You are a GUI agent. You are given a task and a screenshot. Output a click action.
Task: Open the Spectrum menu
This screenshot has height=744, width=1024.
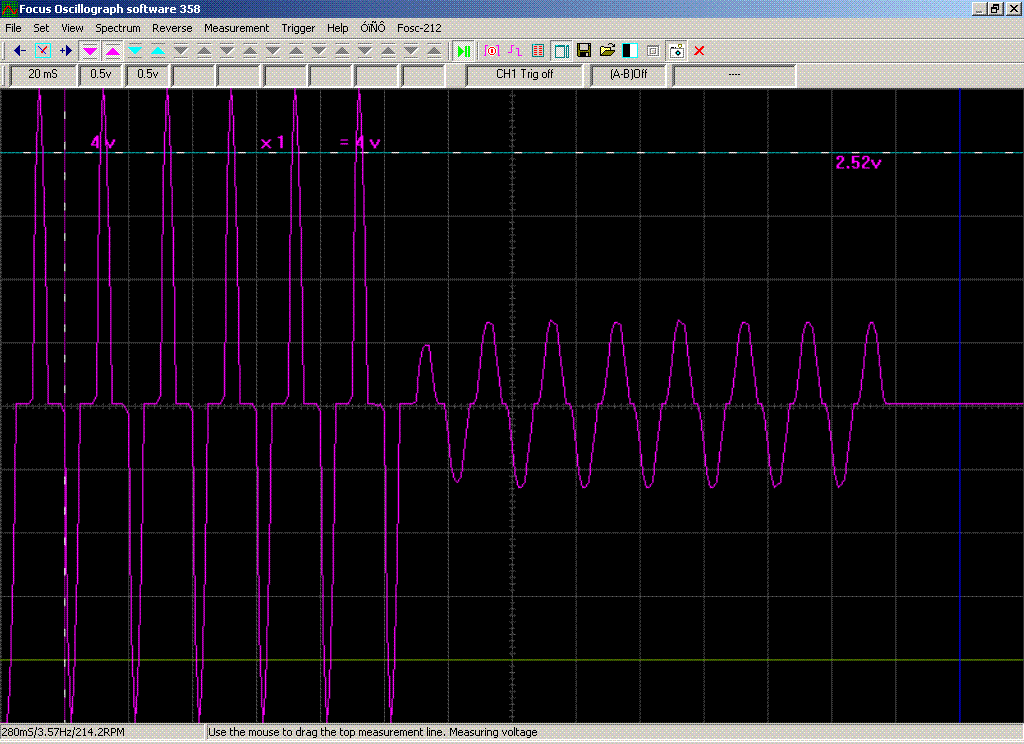pyautogui.click(x=118, y=28)
